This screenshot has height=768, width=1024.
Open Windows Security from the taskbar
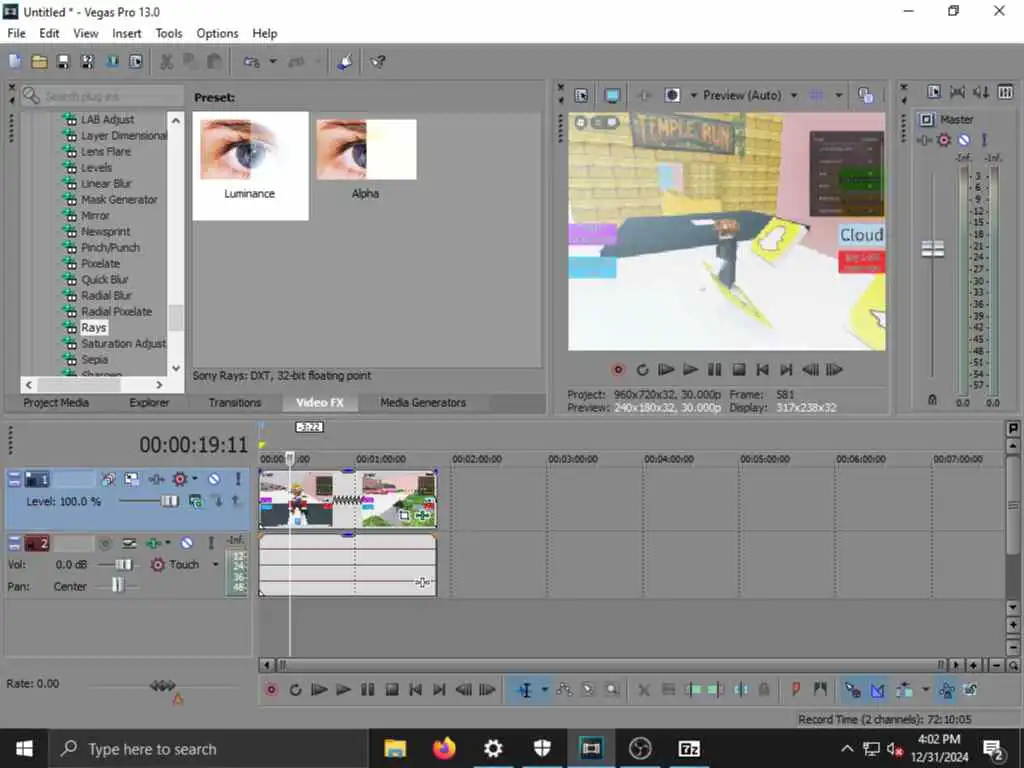point(542,748)
